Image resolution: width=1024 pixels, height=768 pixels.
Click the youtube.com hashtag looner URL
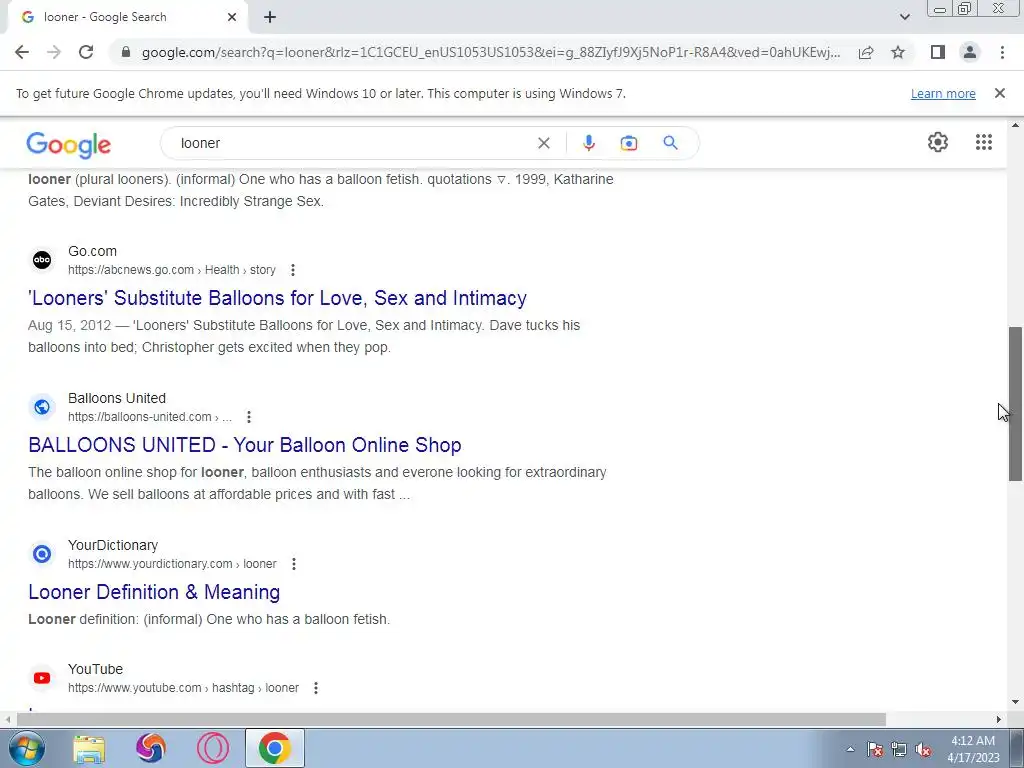point(184,688)
